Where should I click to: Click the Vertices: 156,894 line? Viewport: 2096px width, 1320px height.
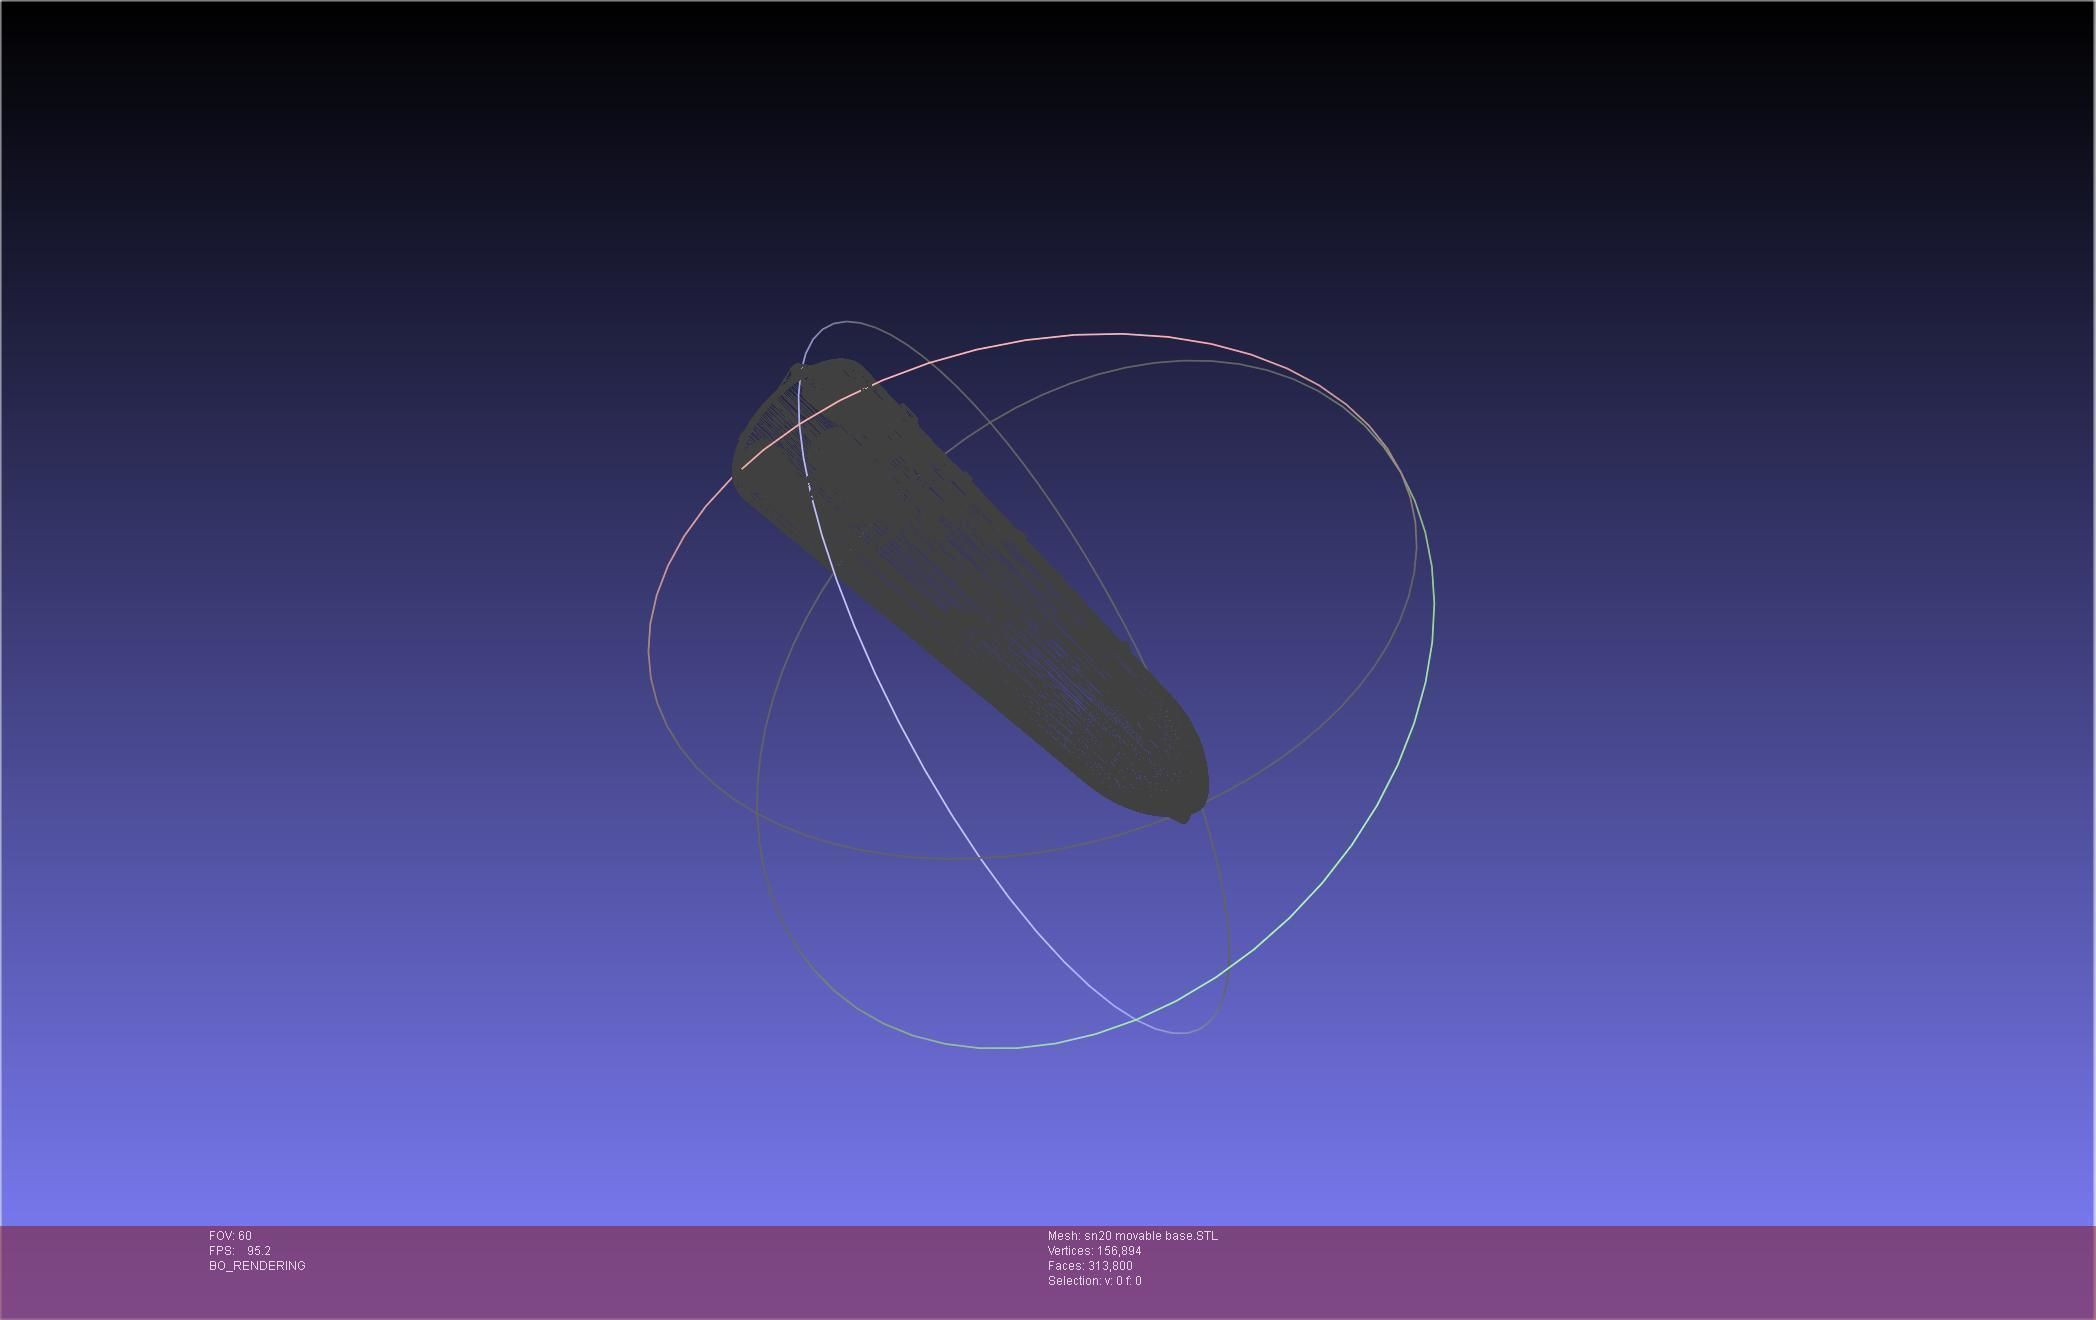tap(1094, 1251)
